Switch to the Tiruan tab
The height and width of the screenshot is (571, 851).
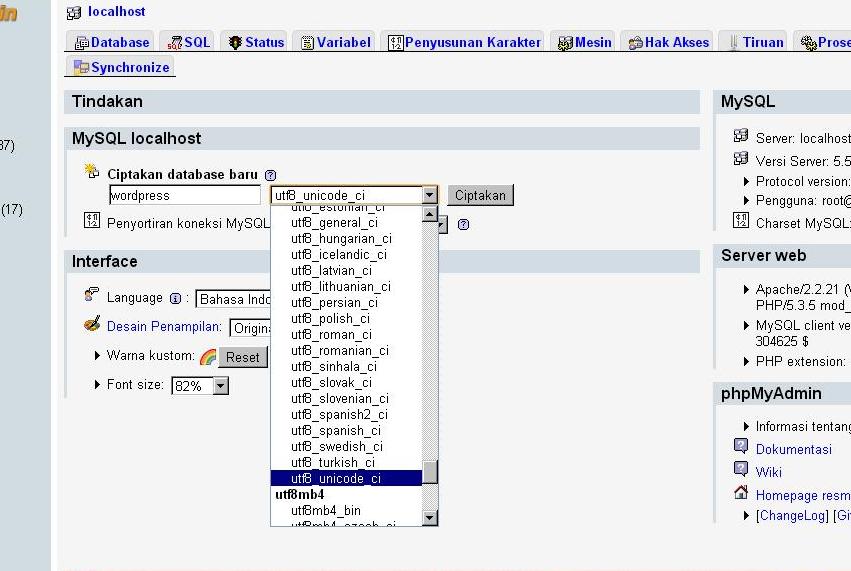(755, 42)
